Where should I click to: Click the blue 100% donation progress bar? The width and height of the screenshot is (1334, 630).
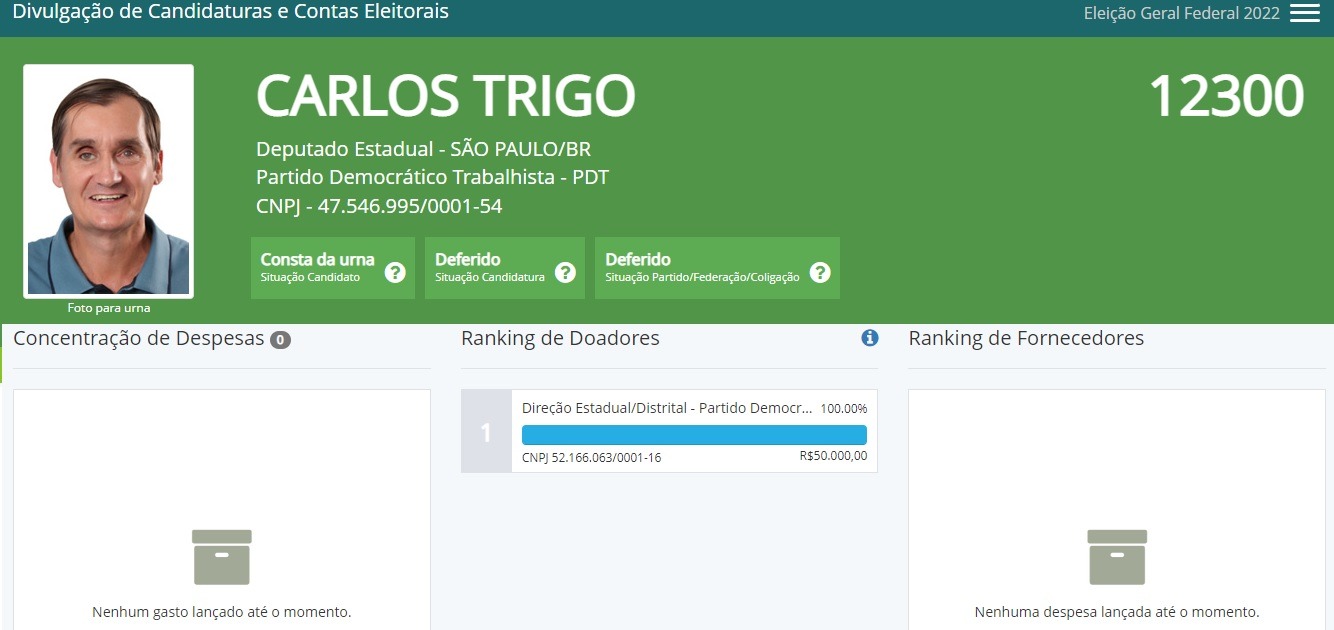click(694, 434)
